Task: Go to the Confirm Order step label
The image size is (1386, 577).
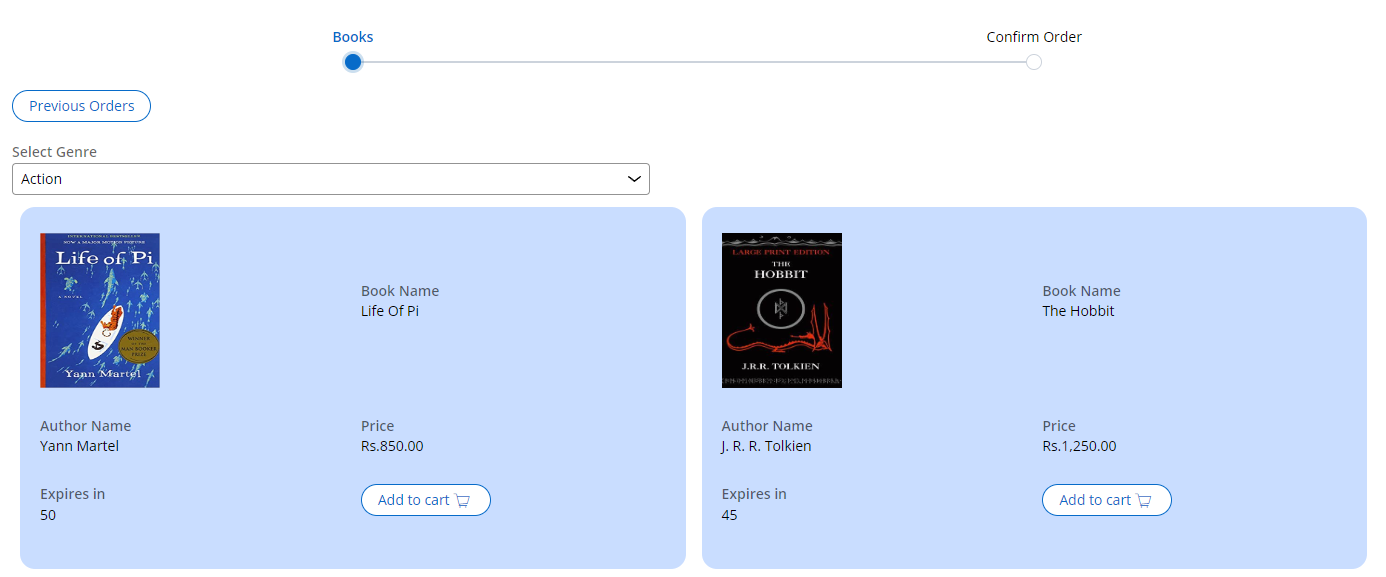Action: click(1034, 37)
